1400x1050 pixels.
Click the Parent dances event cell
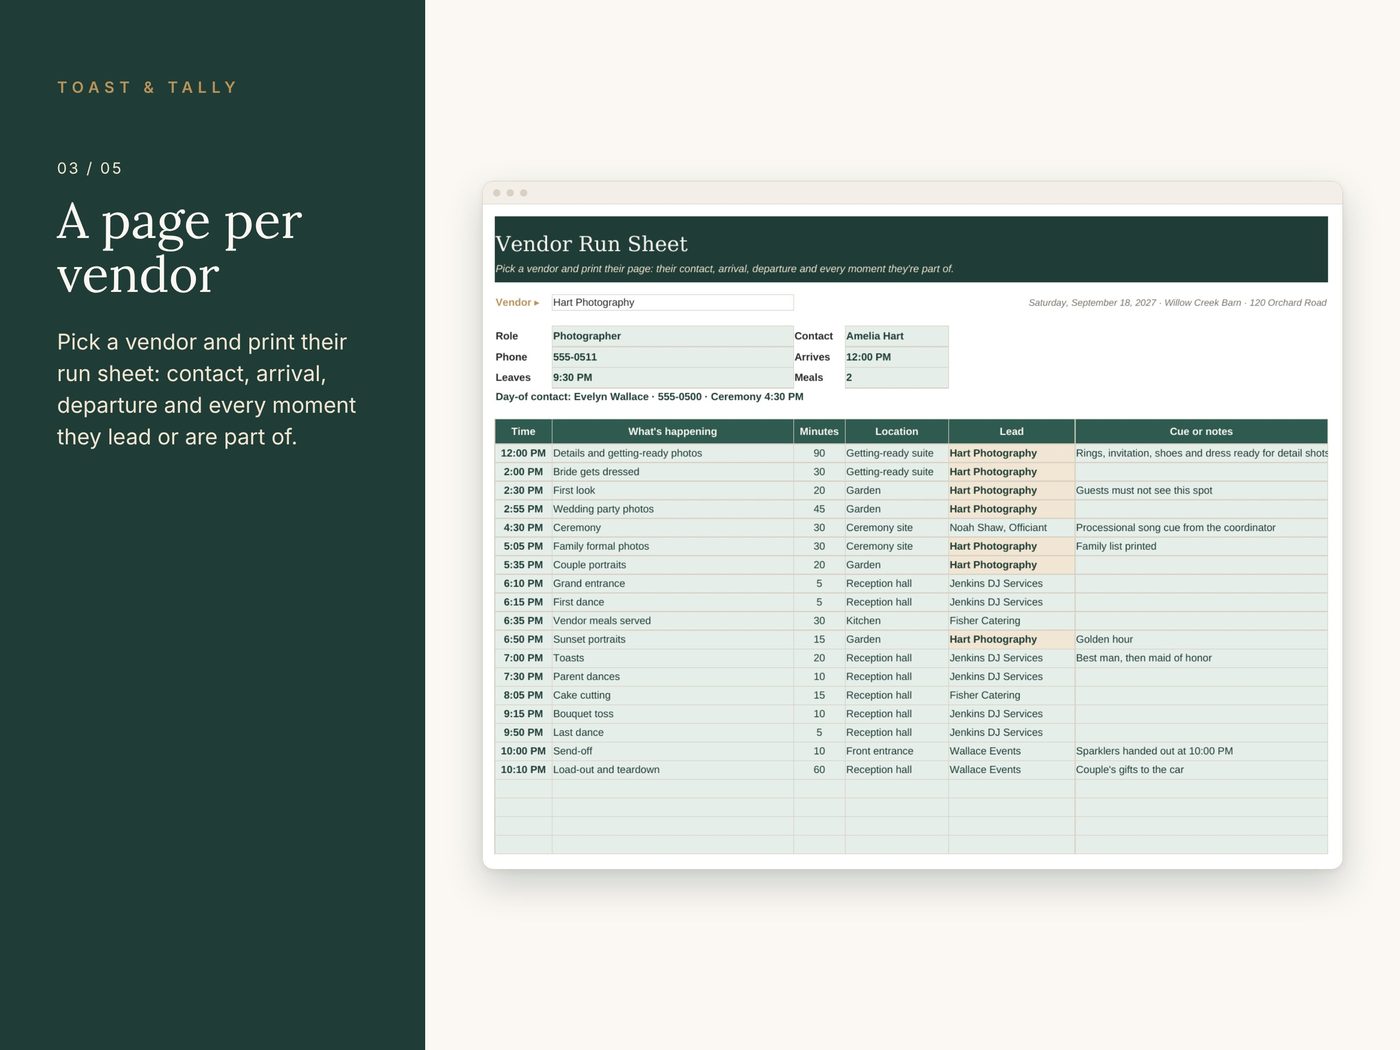(672, 677)
